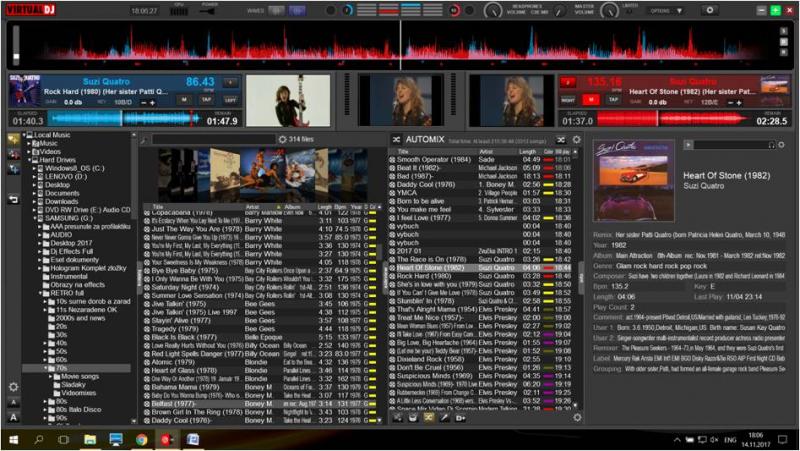
Task: Click first sidelist icon in bottom bar
Action: click(x=397, y=417)
